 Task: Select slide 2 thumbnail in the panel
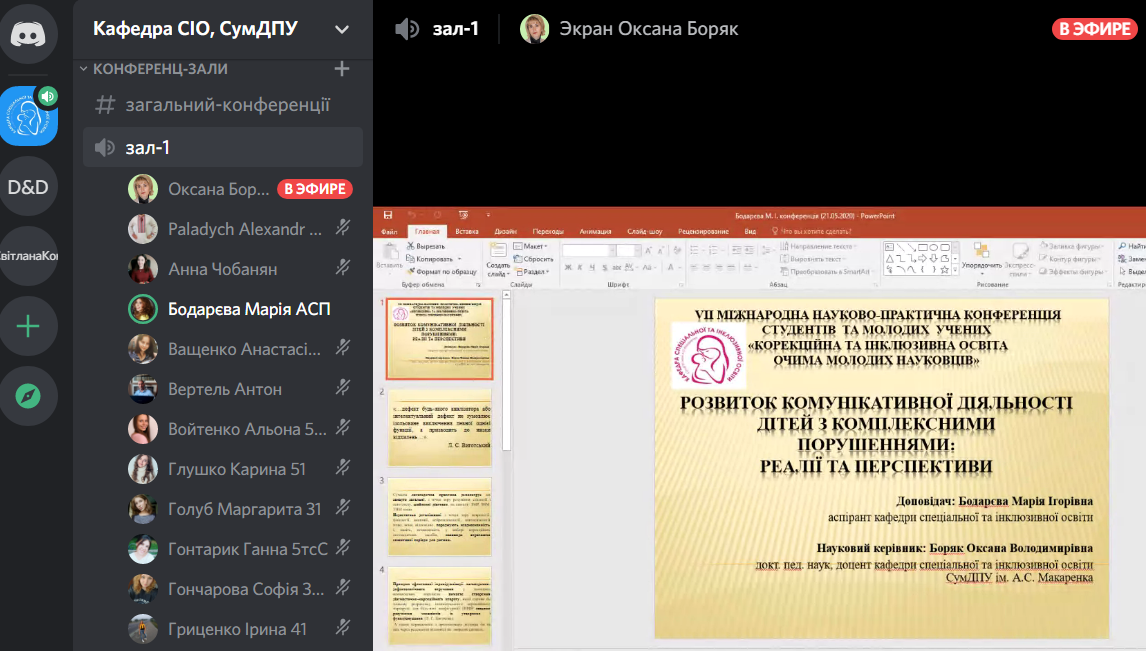pos(440,426)
